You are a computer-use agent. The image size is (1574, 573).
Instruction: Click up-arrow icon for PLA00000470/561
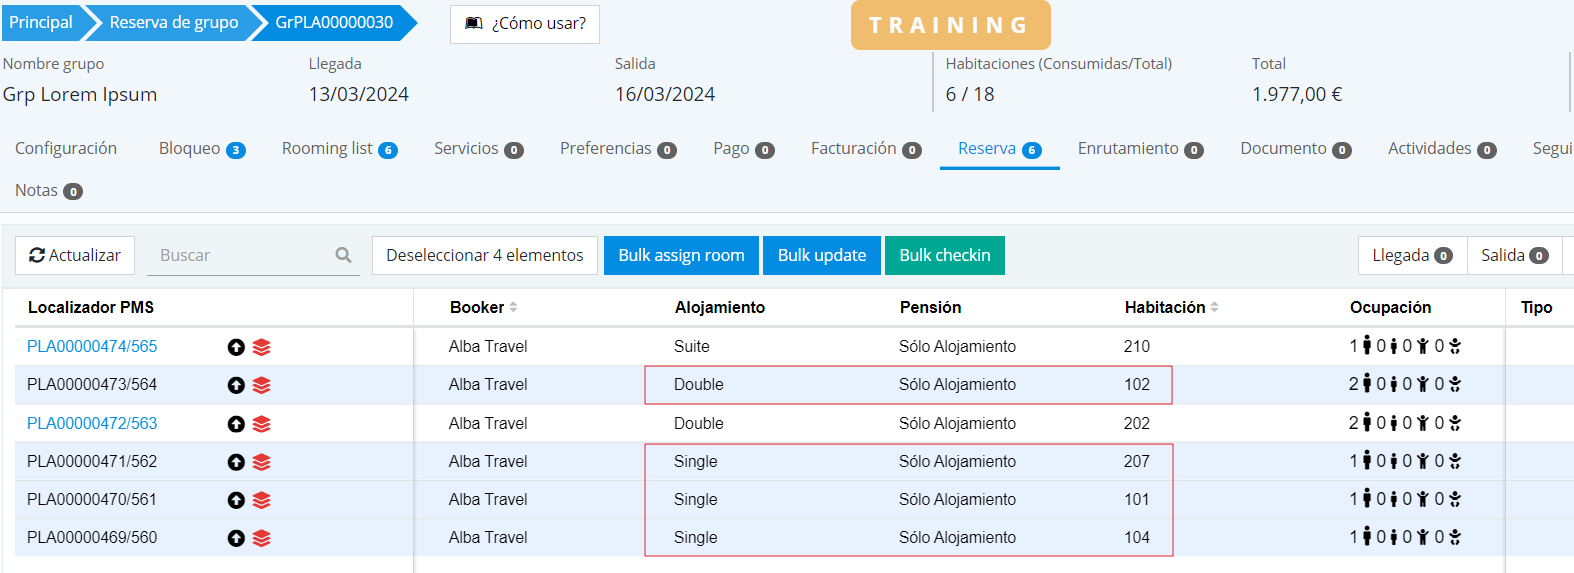click(x=236, y=500)
